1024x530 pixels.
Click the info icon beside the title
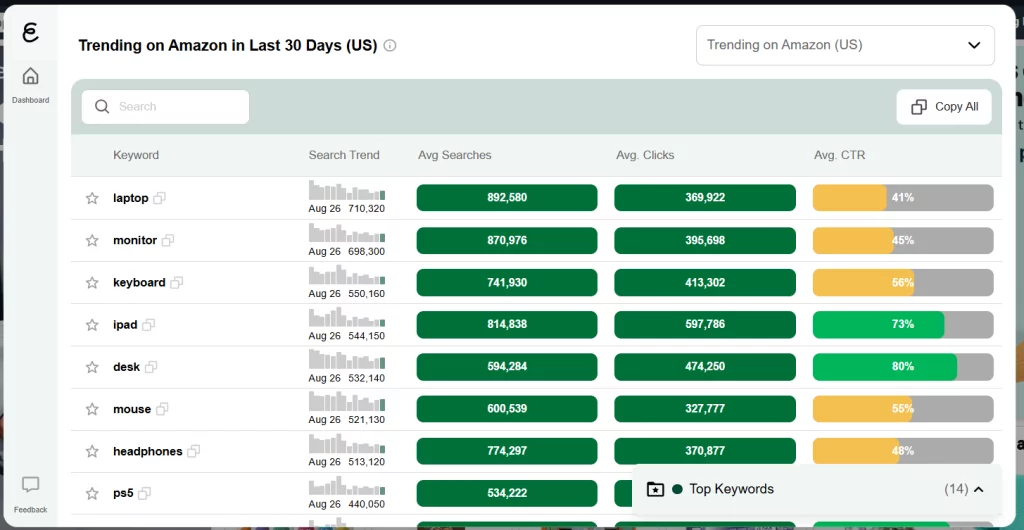click(390, 46)
